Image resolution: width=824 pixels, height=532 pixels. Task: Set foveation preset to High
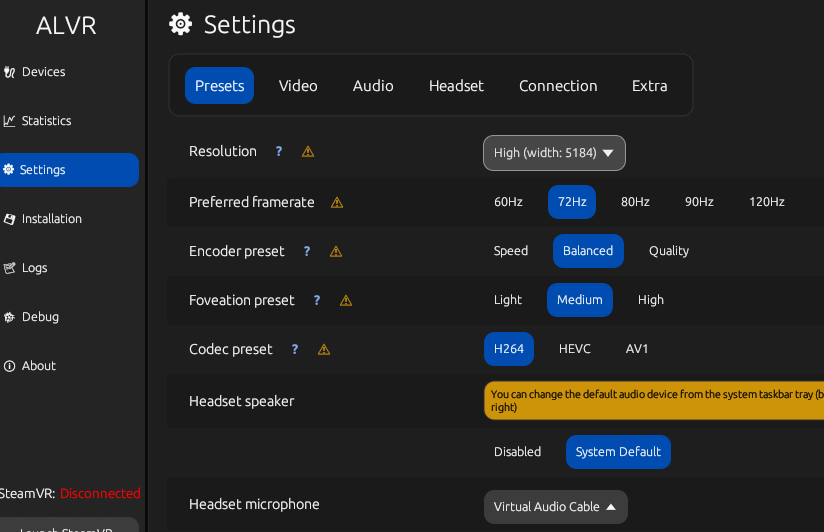pyautogui.click(x=650, y=300)
